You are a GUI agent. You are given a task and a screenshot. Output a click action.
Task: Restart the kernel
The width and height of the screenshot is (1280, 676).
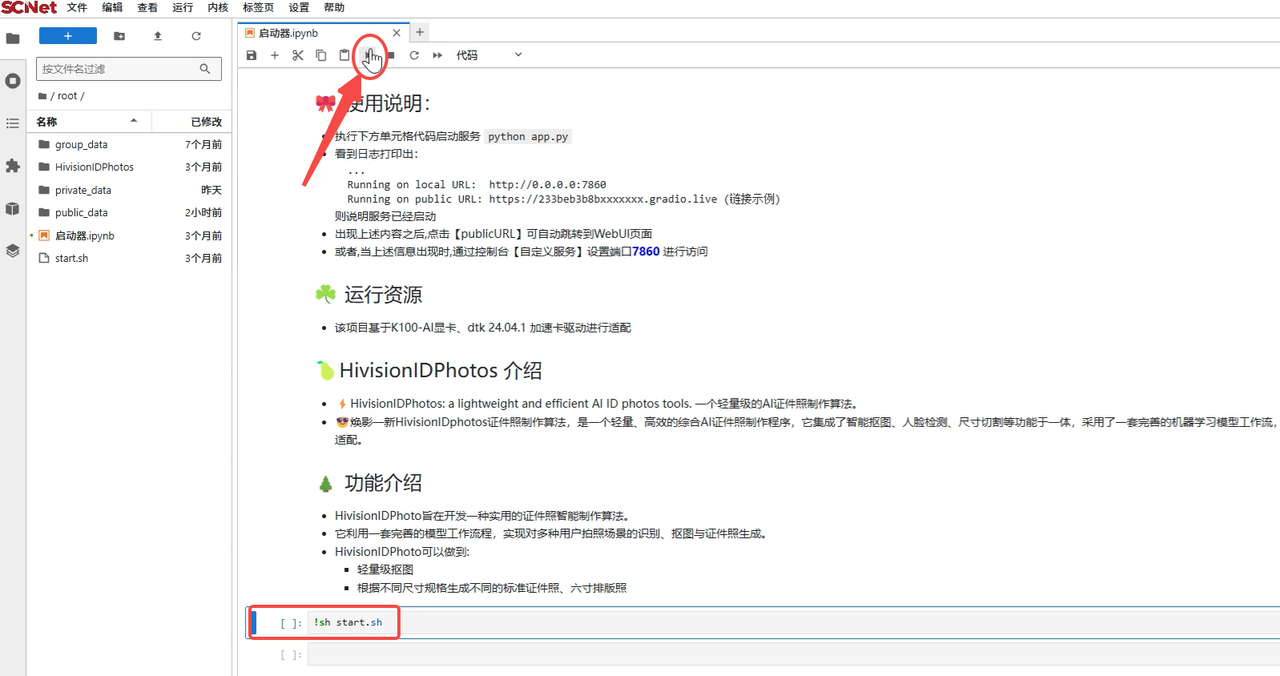point(414,56)
